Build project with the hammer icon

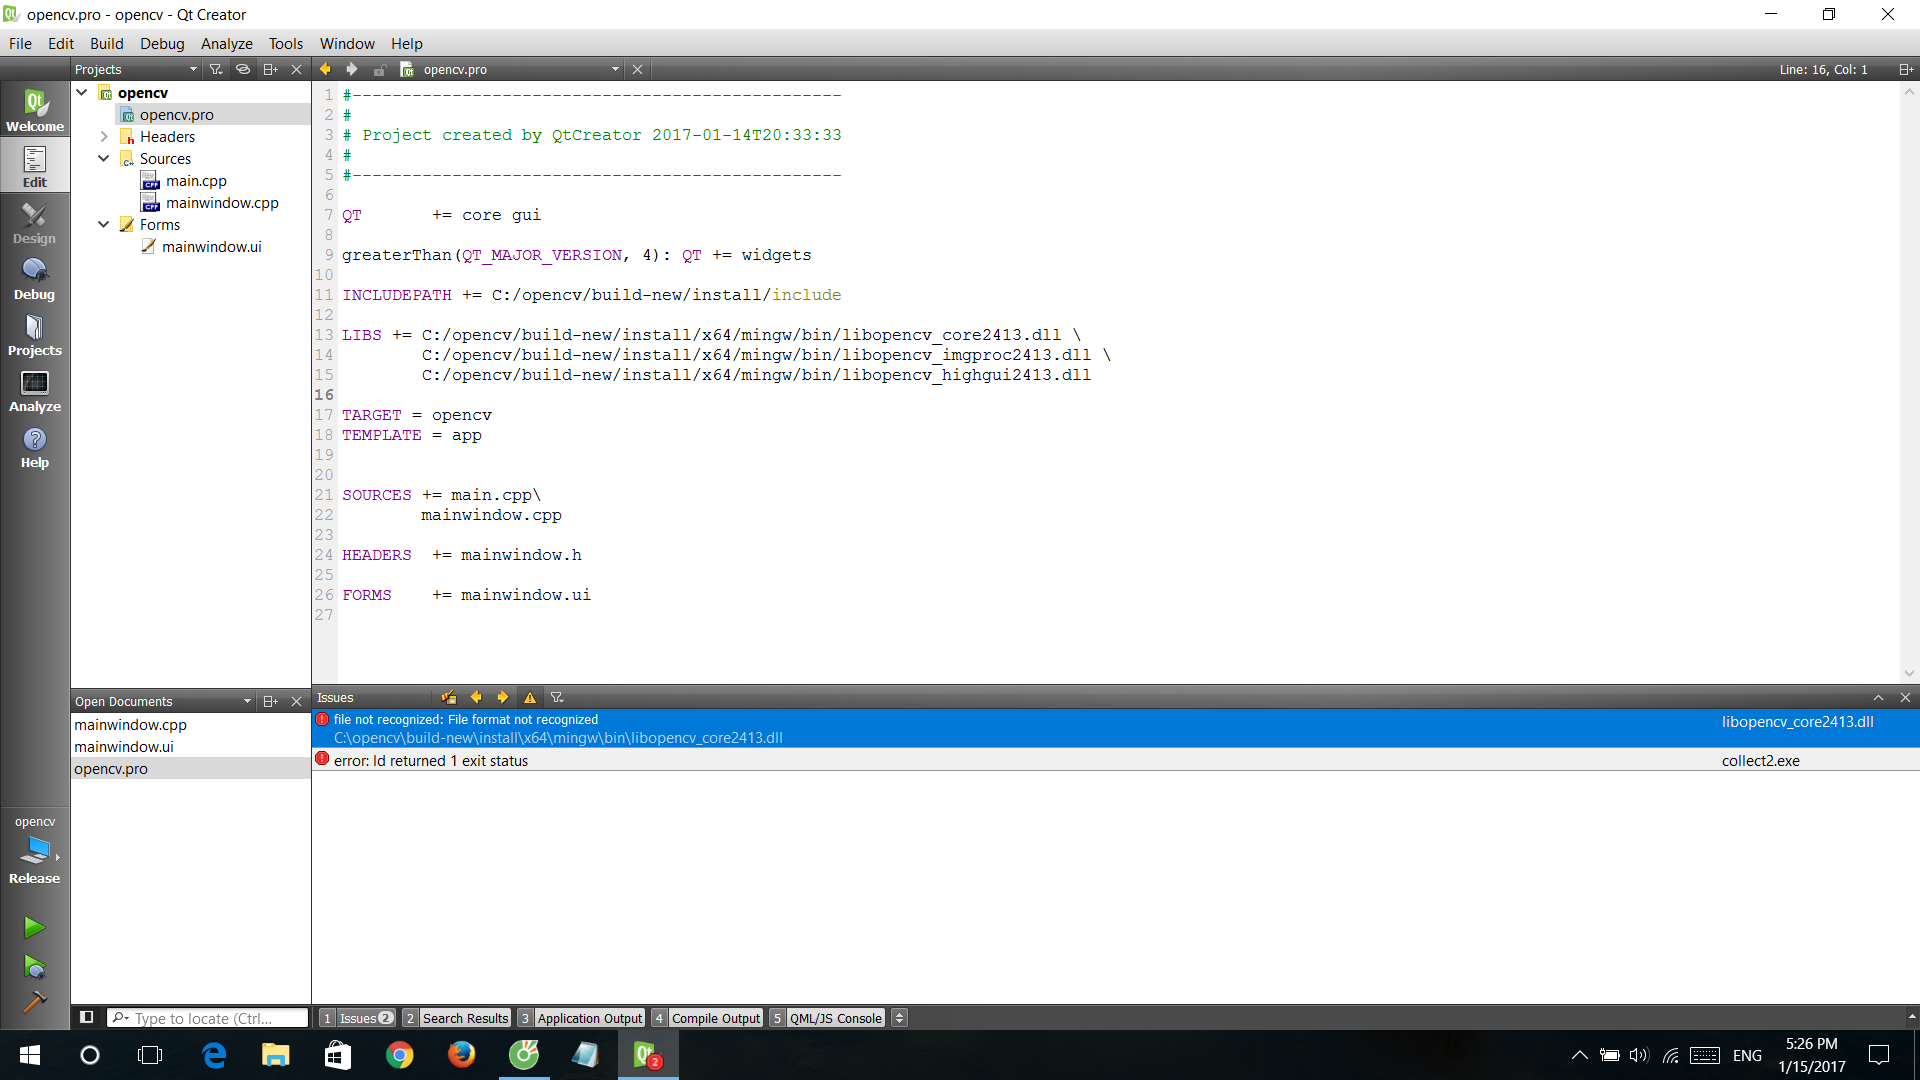(34, 1002)
